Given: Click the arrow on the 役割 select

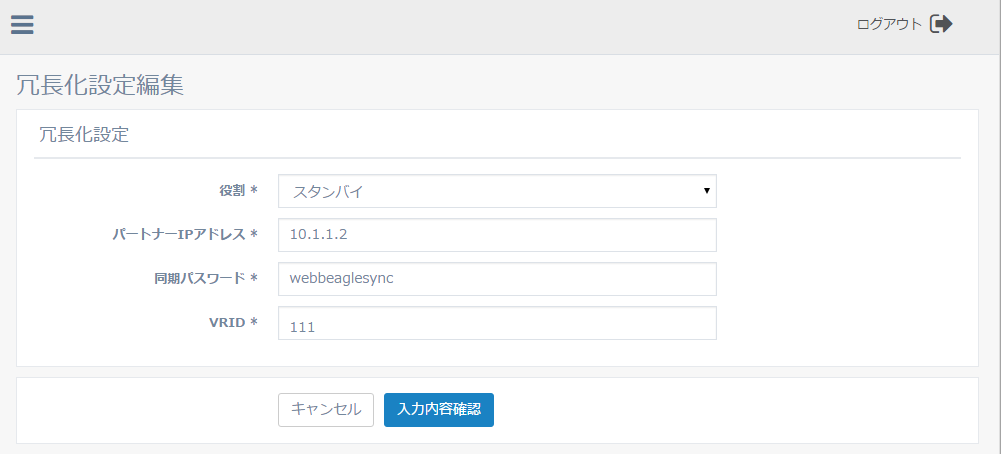Looking at the screenshot, I should (x=706, y=190).
